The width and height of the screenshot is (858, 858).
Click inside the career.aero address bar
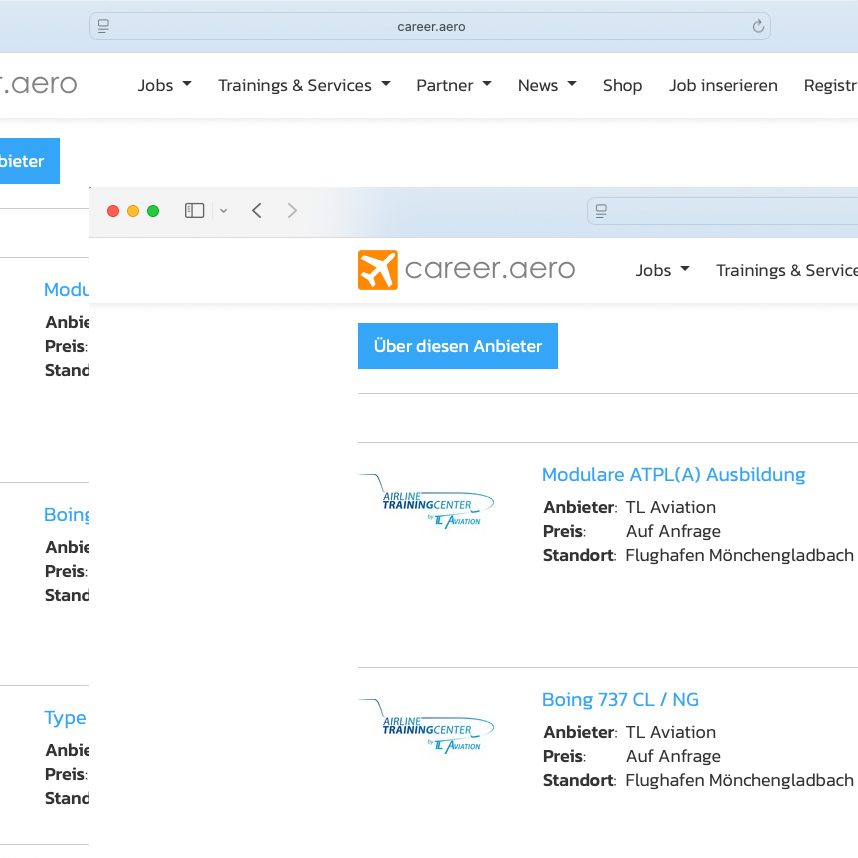432,26
